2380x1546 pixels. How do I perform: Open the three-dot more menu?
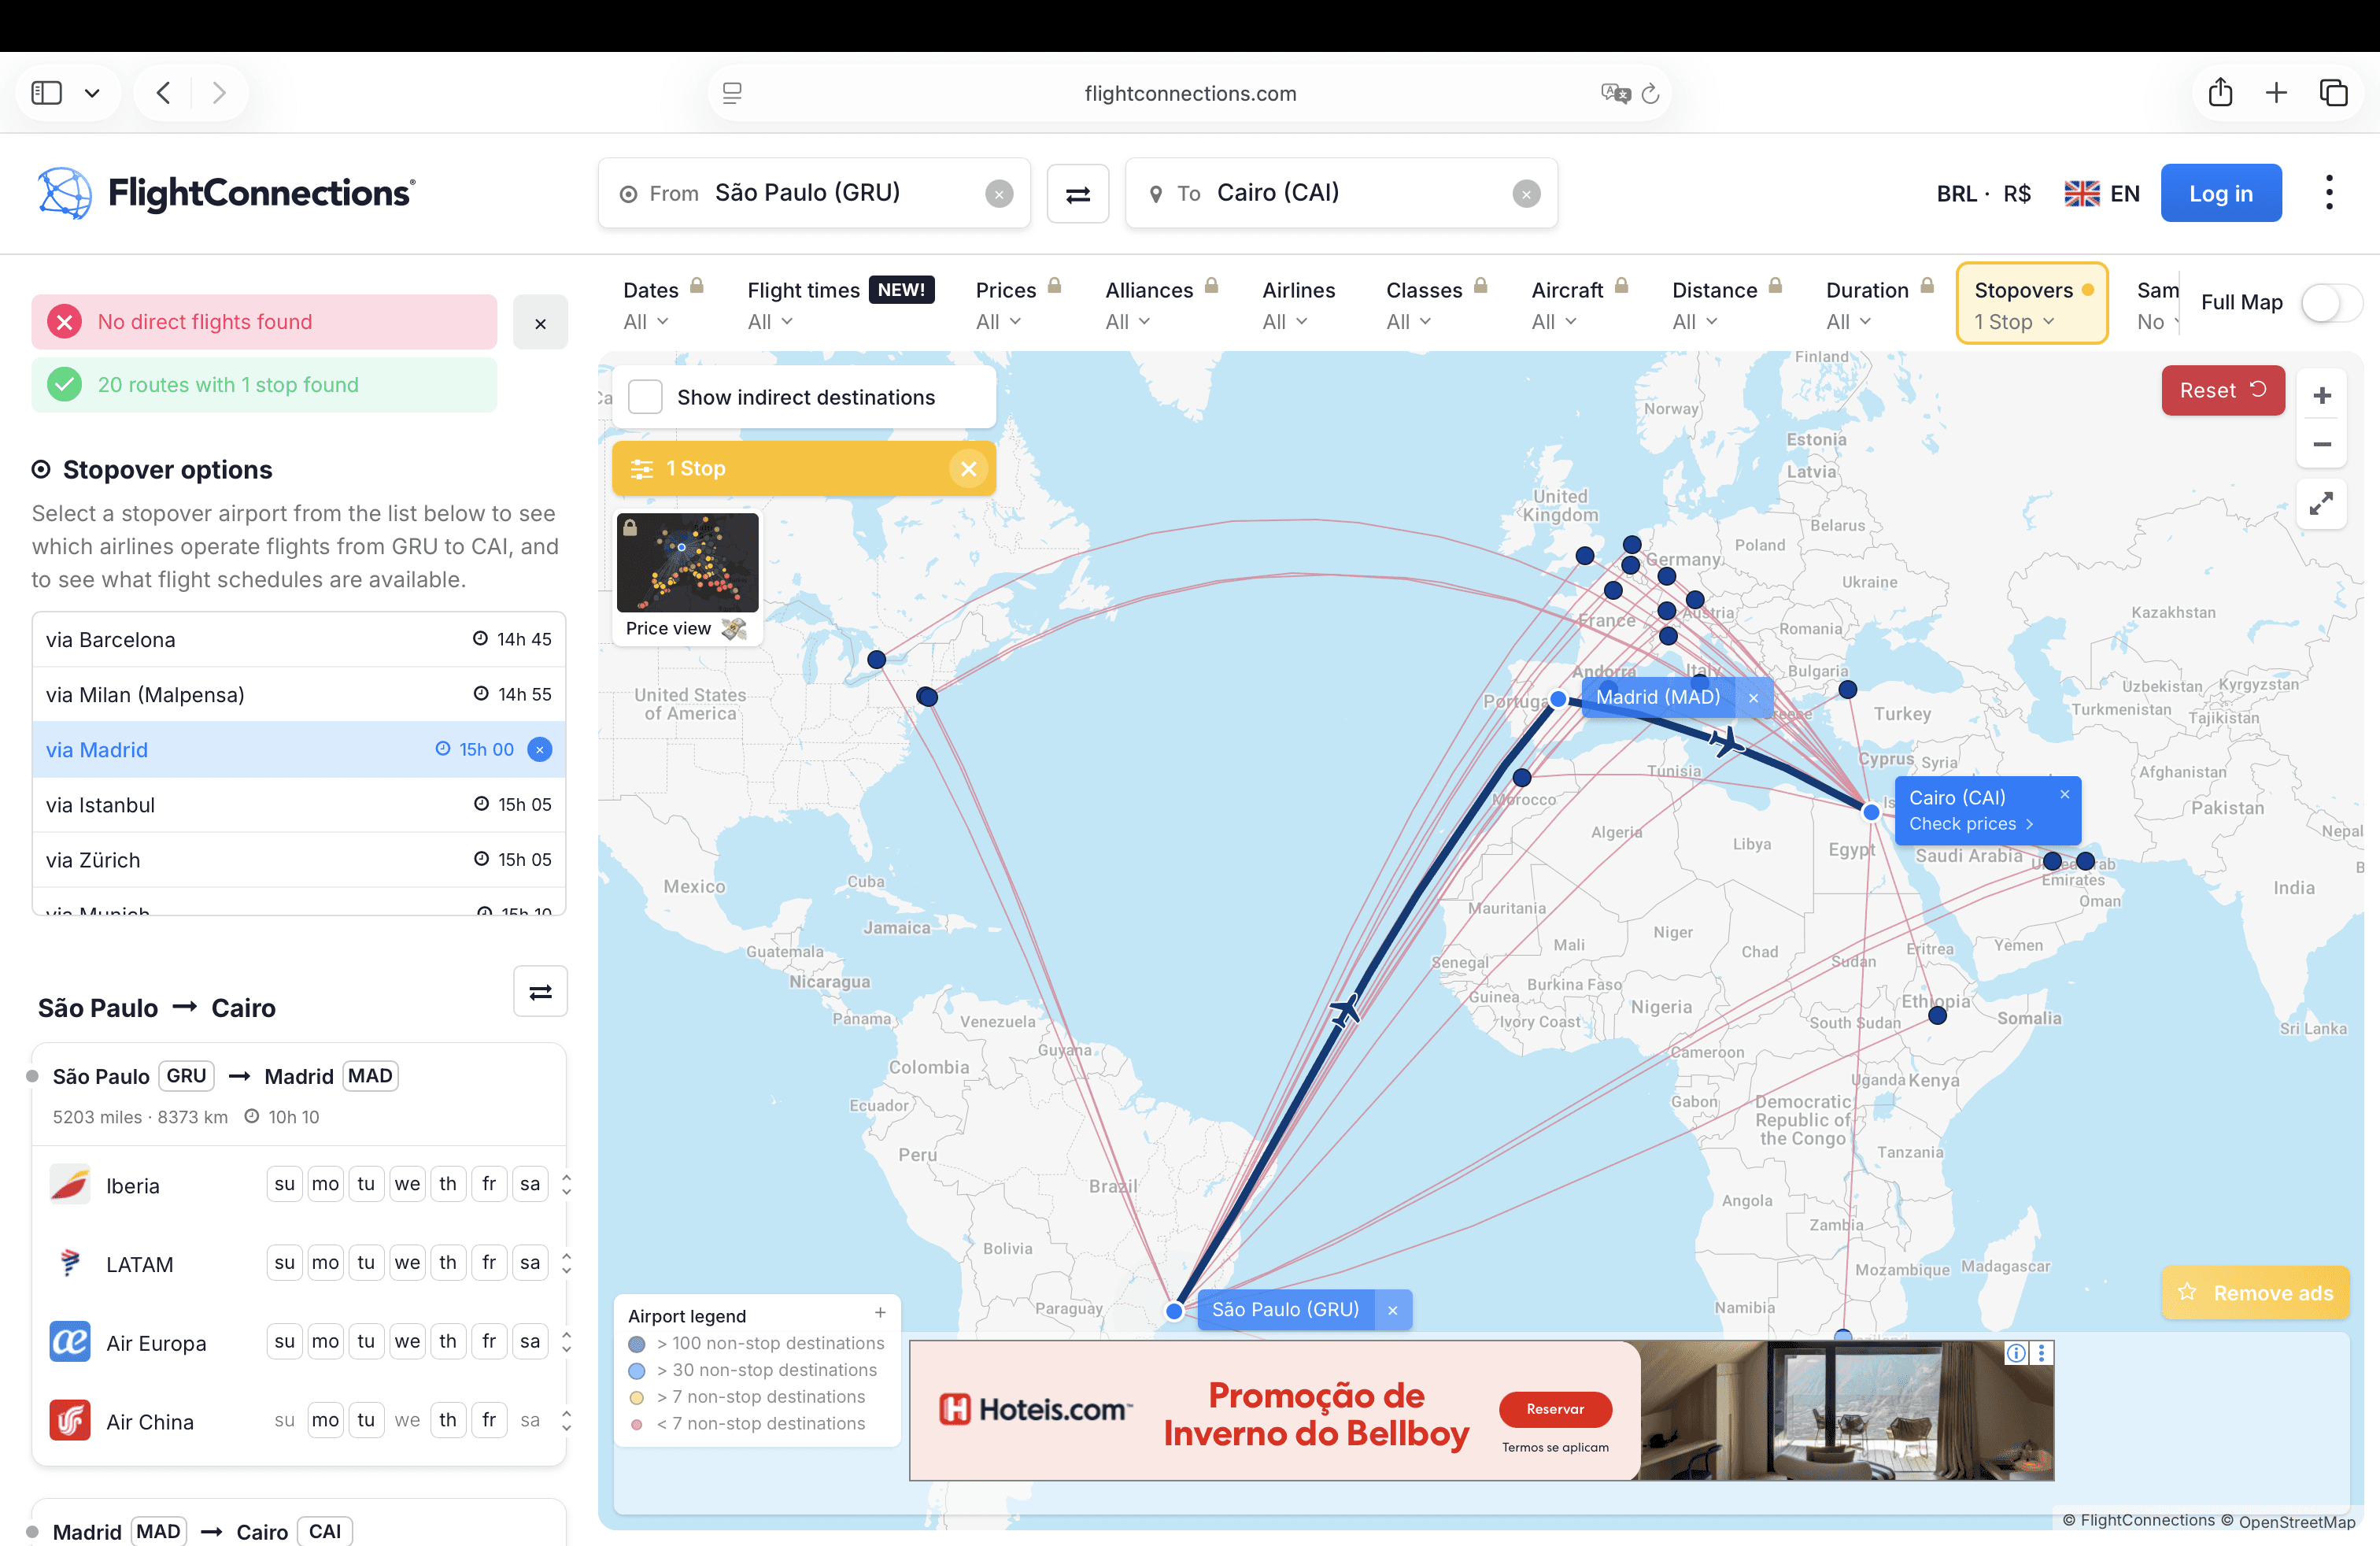[2329, 193]
